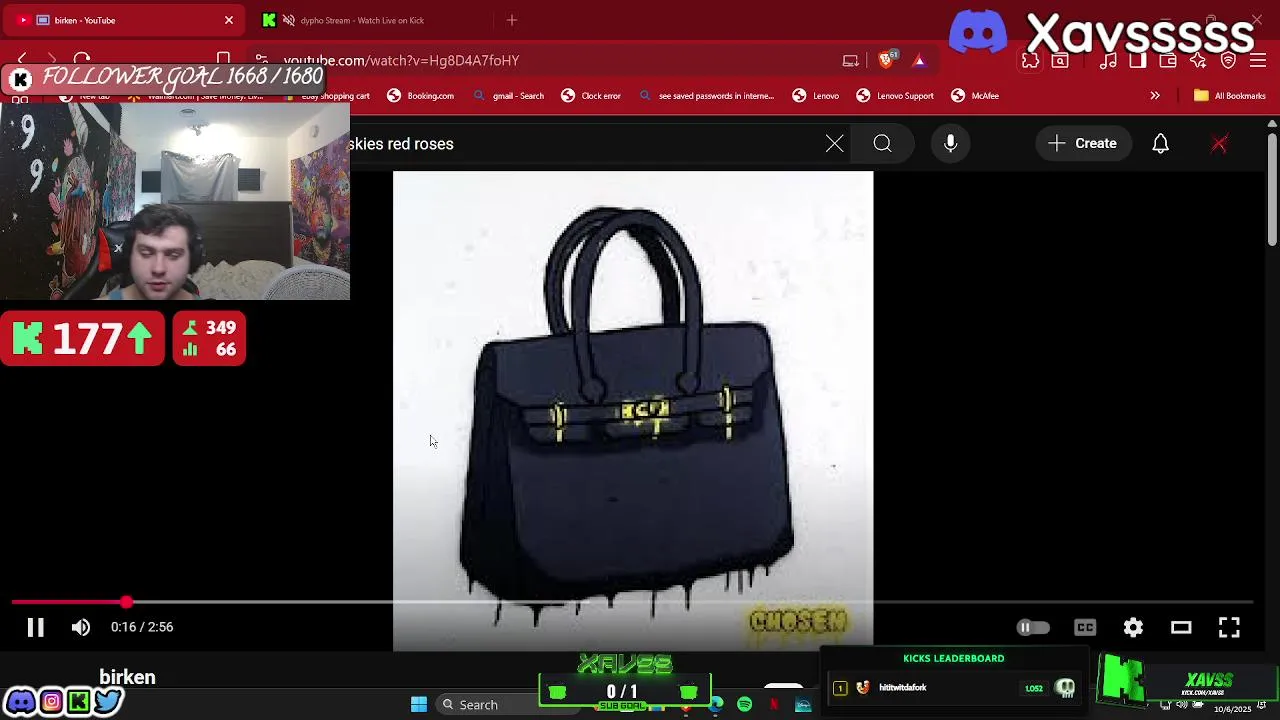Open Spotify from the taskbar

click(x=744, y=705)
